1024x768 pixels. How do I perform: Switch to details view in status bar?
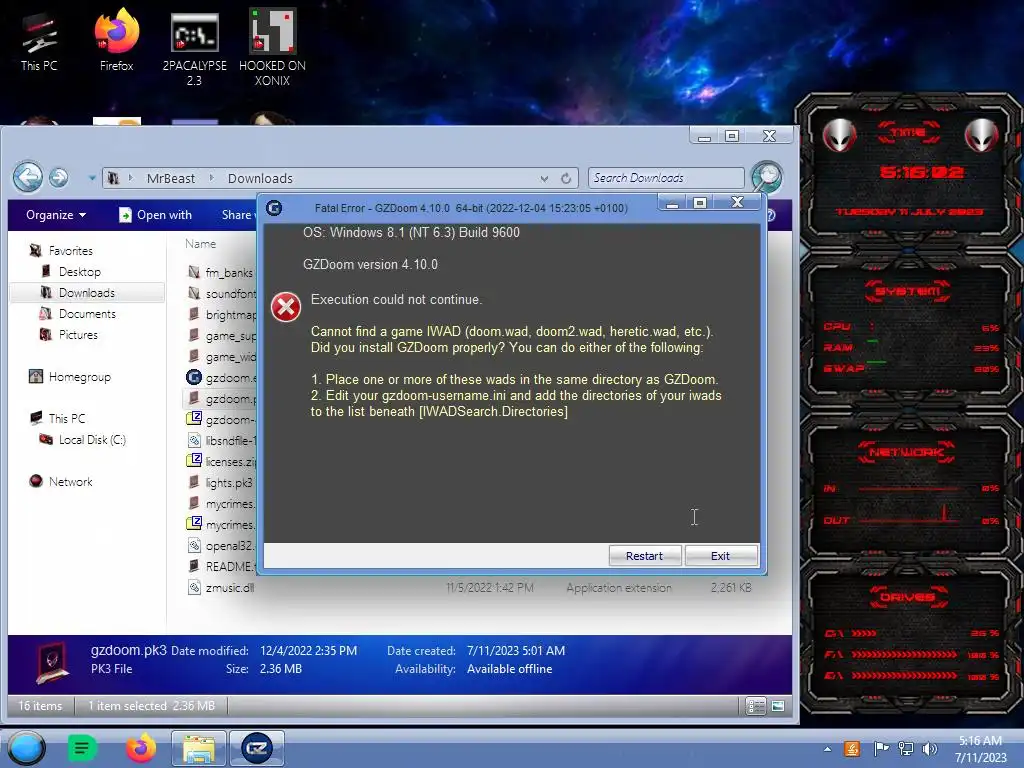(x=756, y=706)
